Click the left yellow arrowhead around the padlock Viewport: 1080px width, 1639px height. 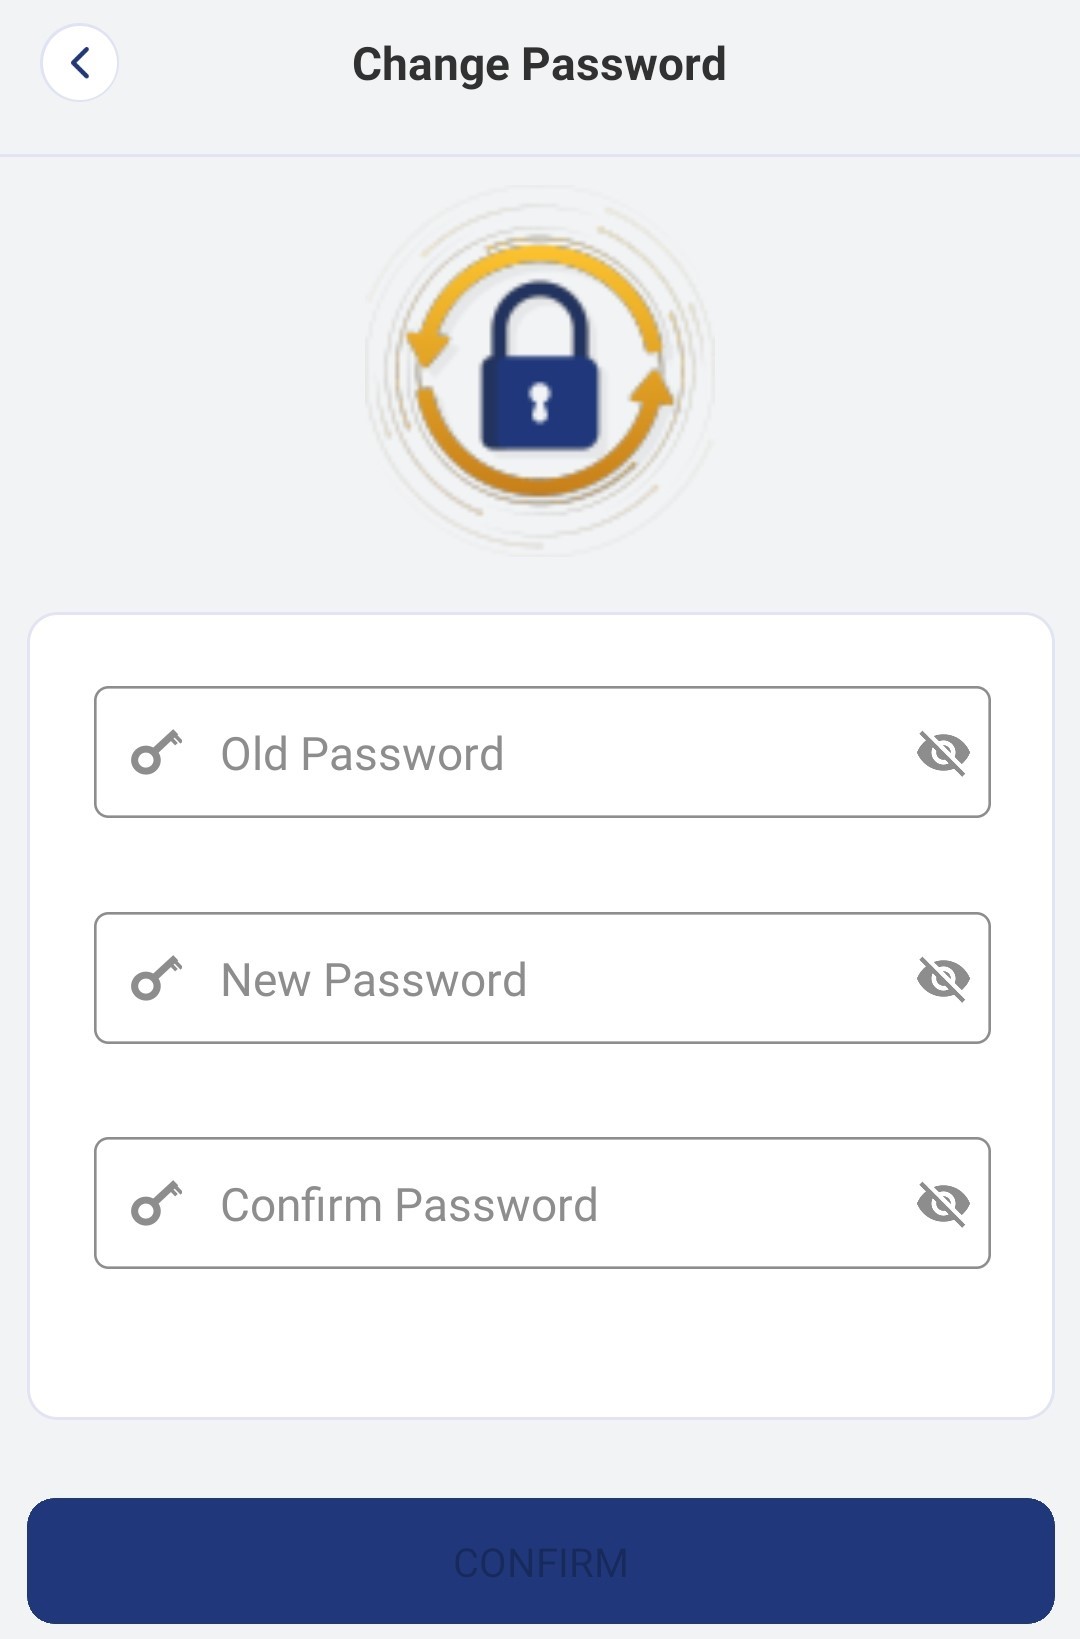coord(428,345)
